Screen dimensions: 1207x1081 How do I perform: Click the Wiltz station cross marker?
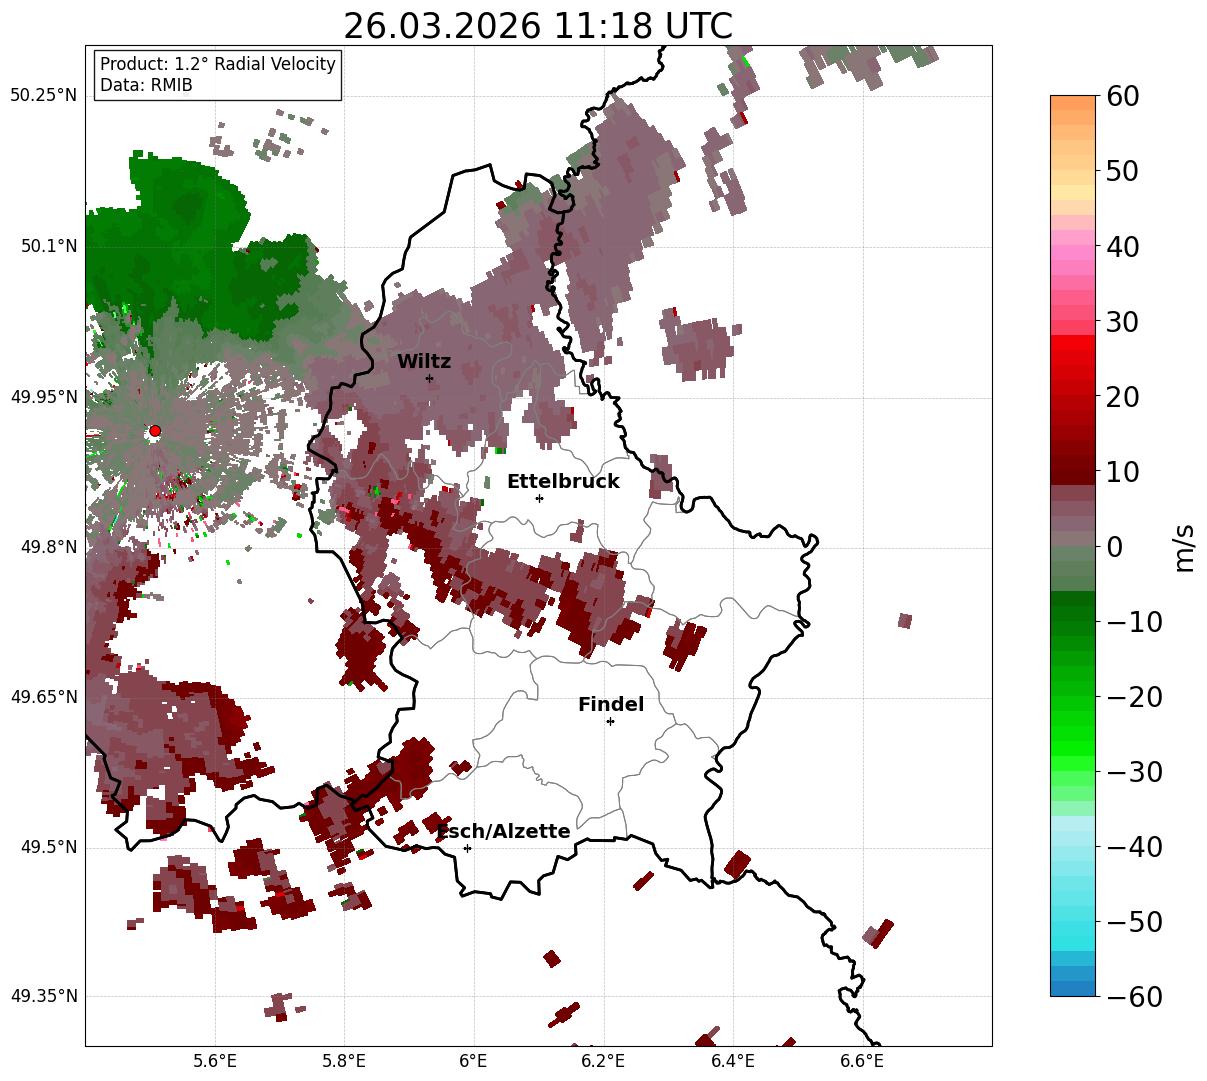pyautogui.click(x=429, y=378)
